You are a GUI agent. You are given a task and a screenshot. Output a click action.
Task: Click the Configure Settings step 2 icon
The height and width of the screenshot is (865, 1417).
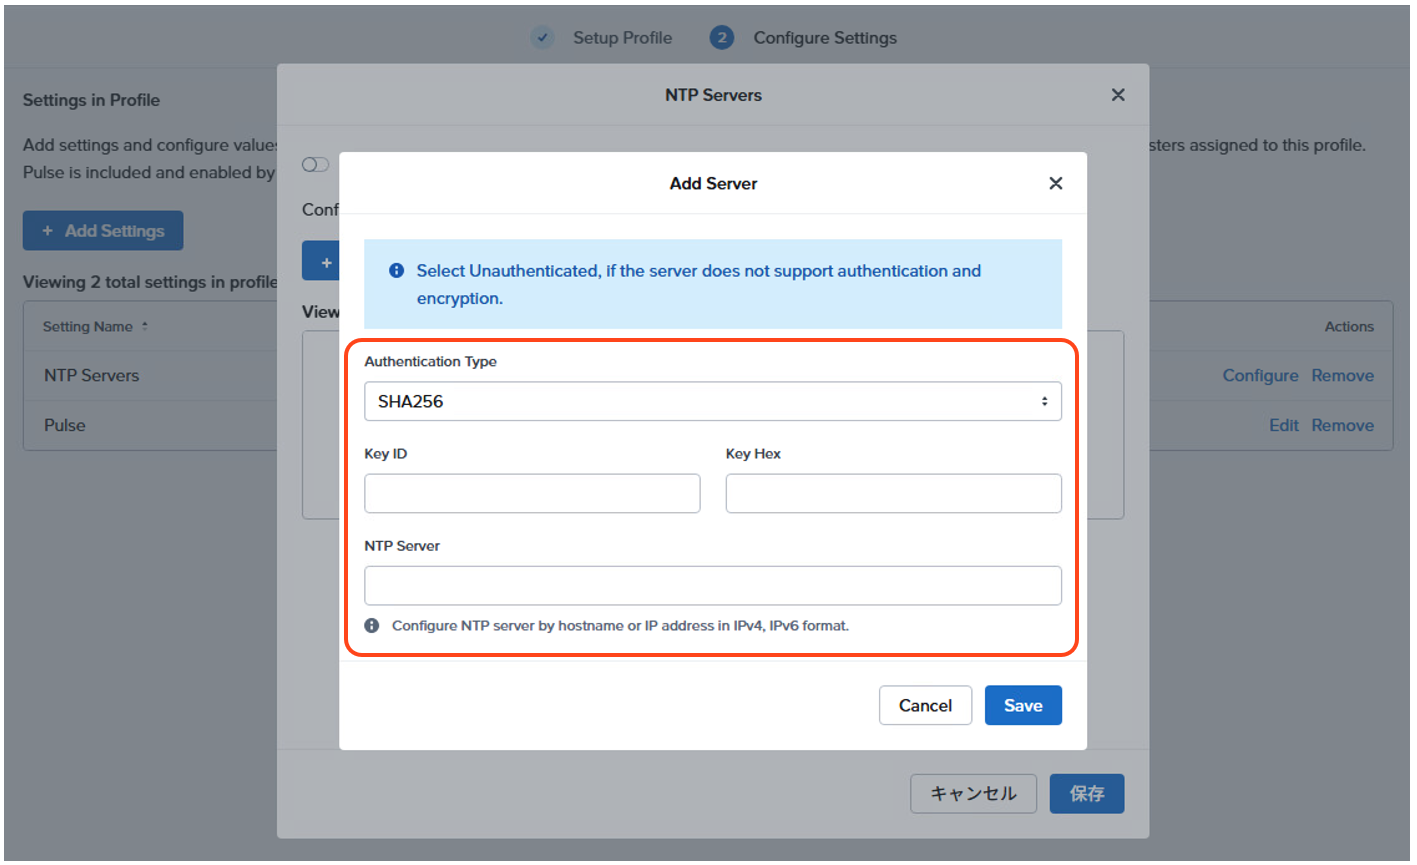coord(721,38)
